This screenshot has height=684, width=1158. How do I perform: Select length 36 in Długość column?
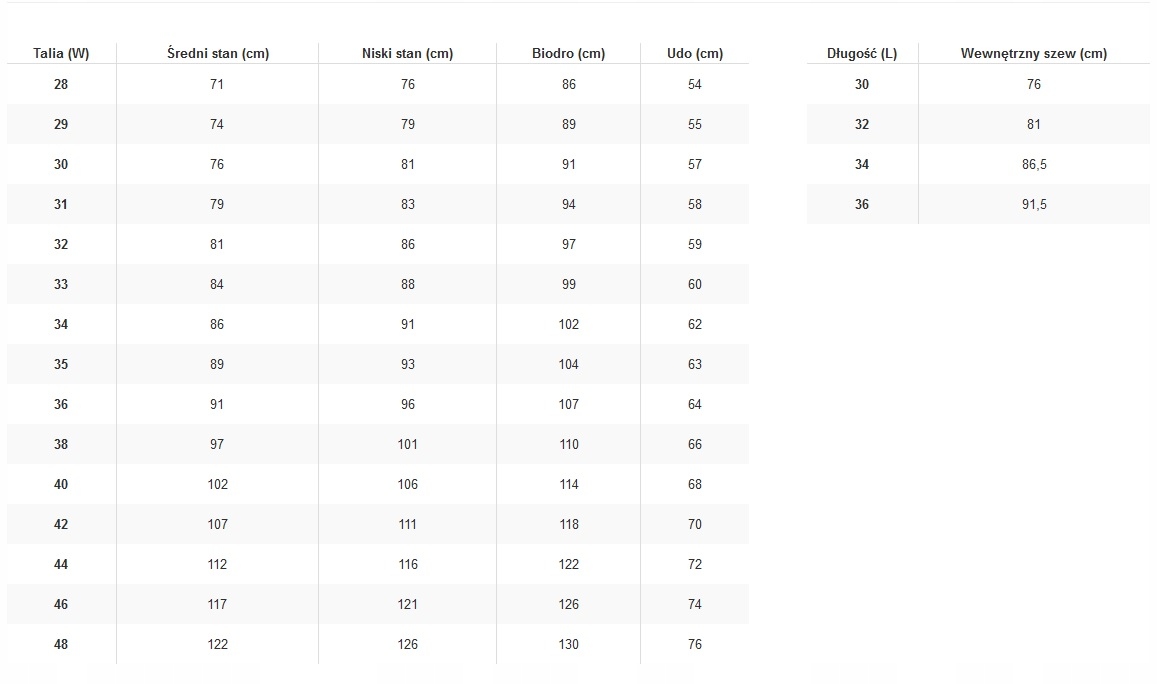862,205
